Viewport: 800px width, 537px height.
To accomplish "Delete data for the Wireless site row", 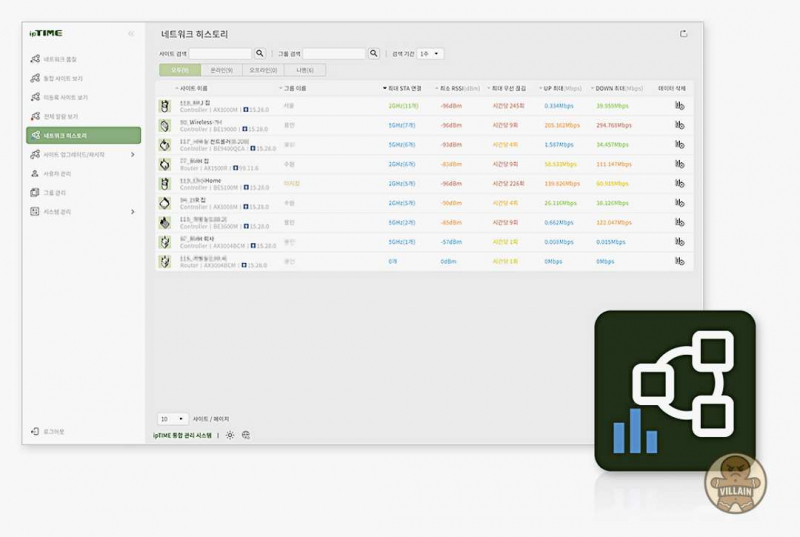I will tap(680, 125).
